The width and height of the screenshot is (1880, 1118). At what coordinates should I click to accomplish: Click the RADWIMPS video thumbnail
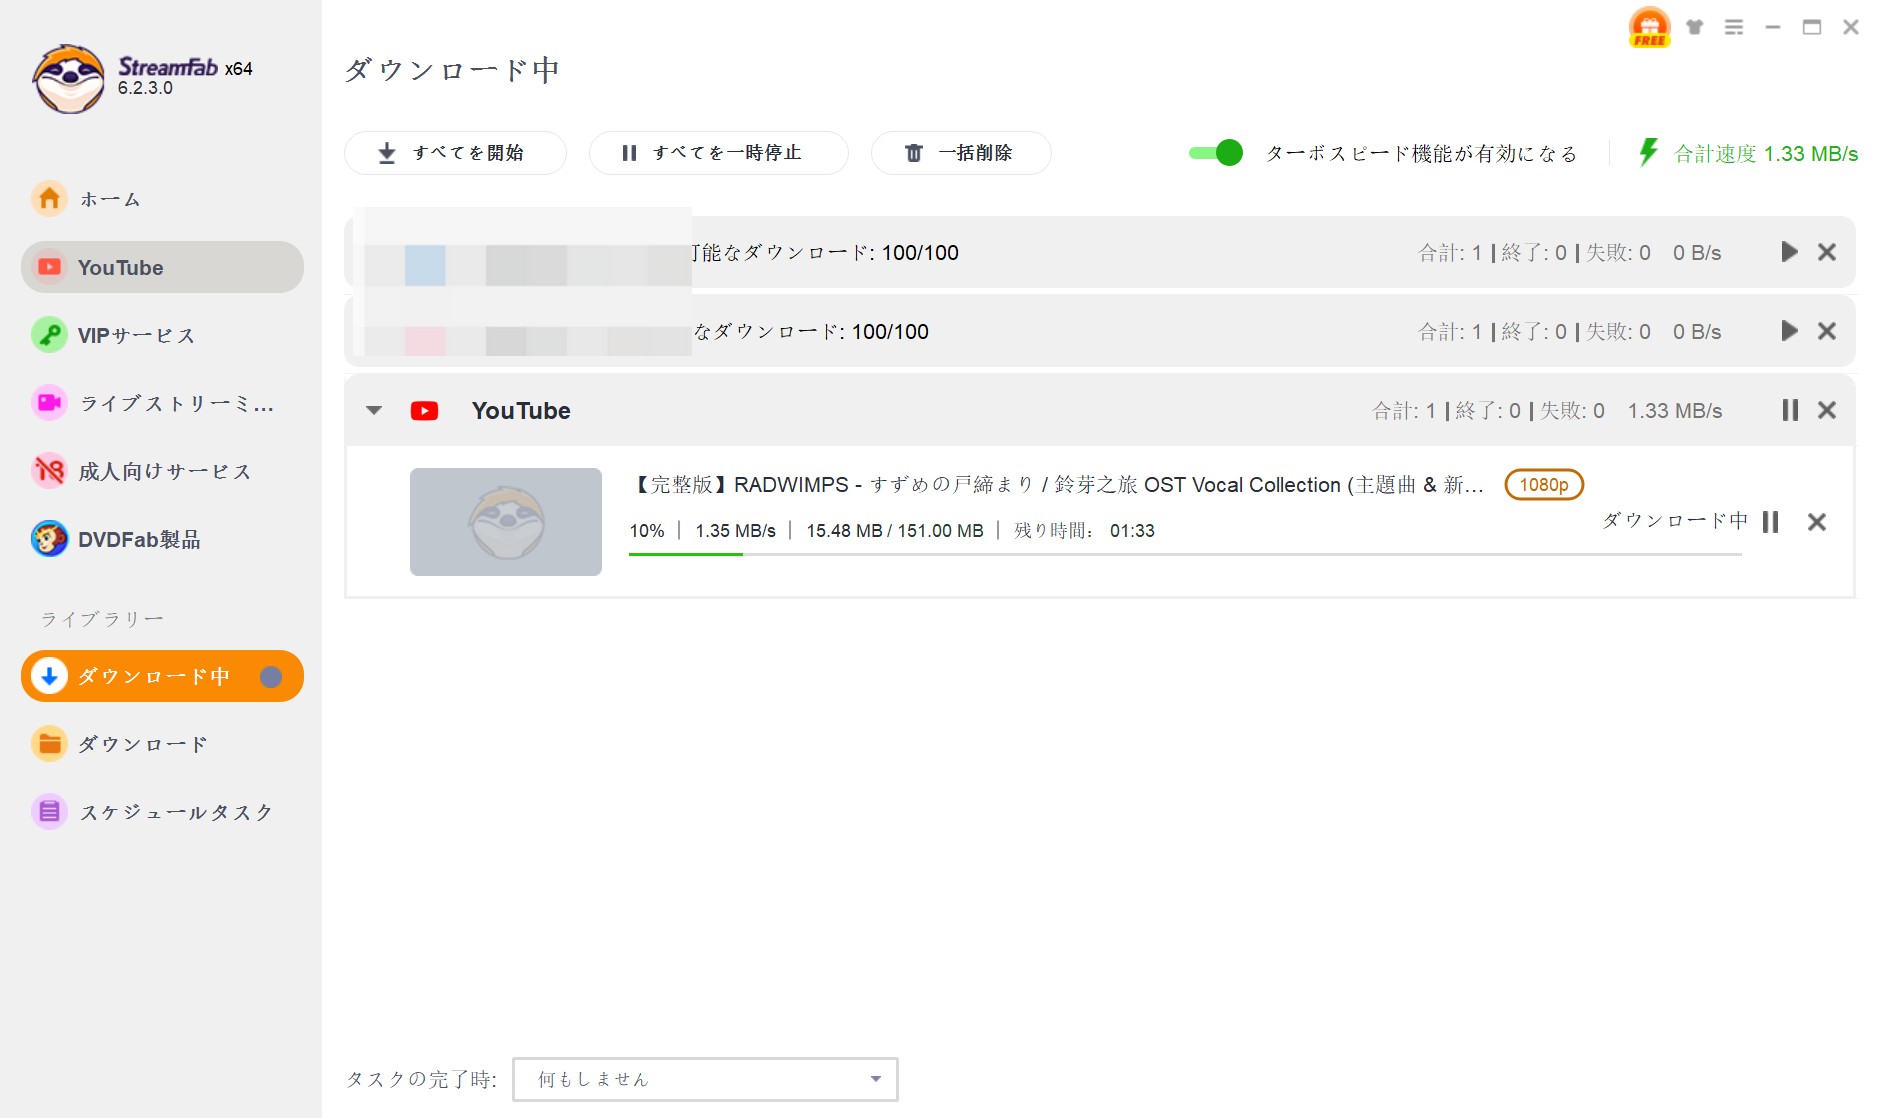click(506, 522)
